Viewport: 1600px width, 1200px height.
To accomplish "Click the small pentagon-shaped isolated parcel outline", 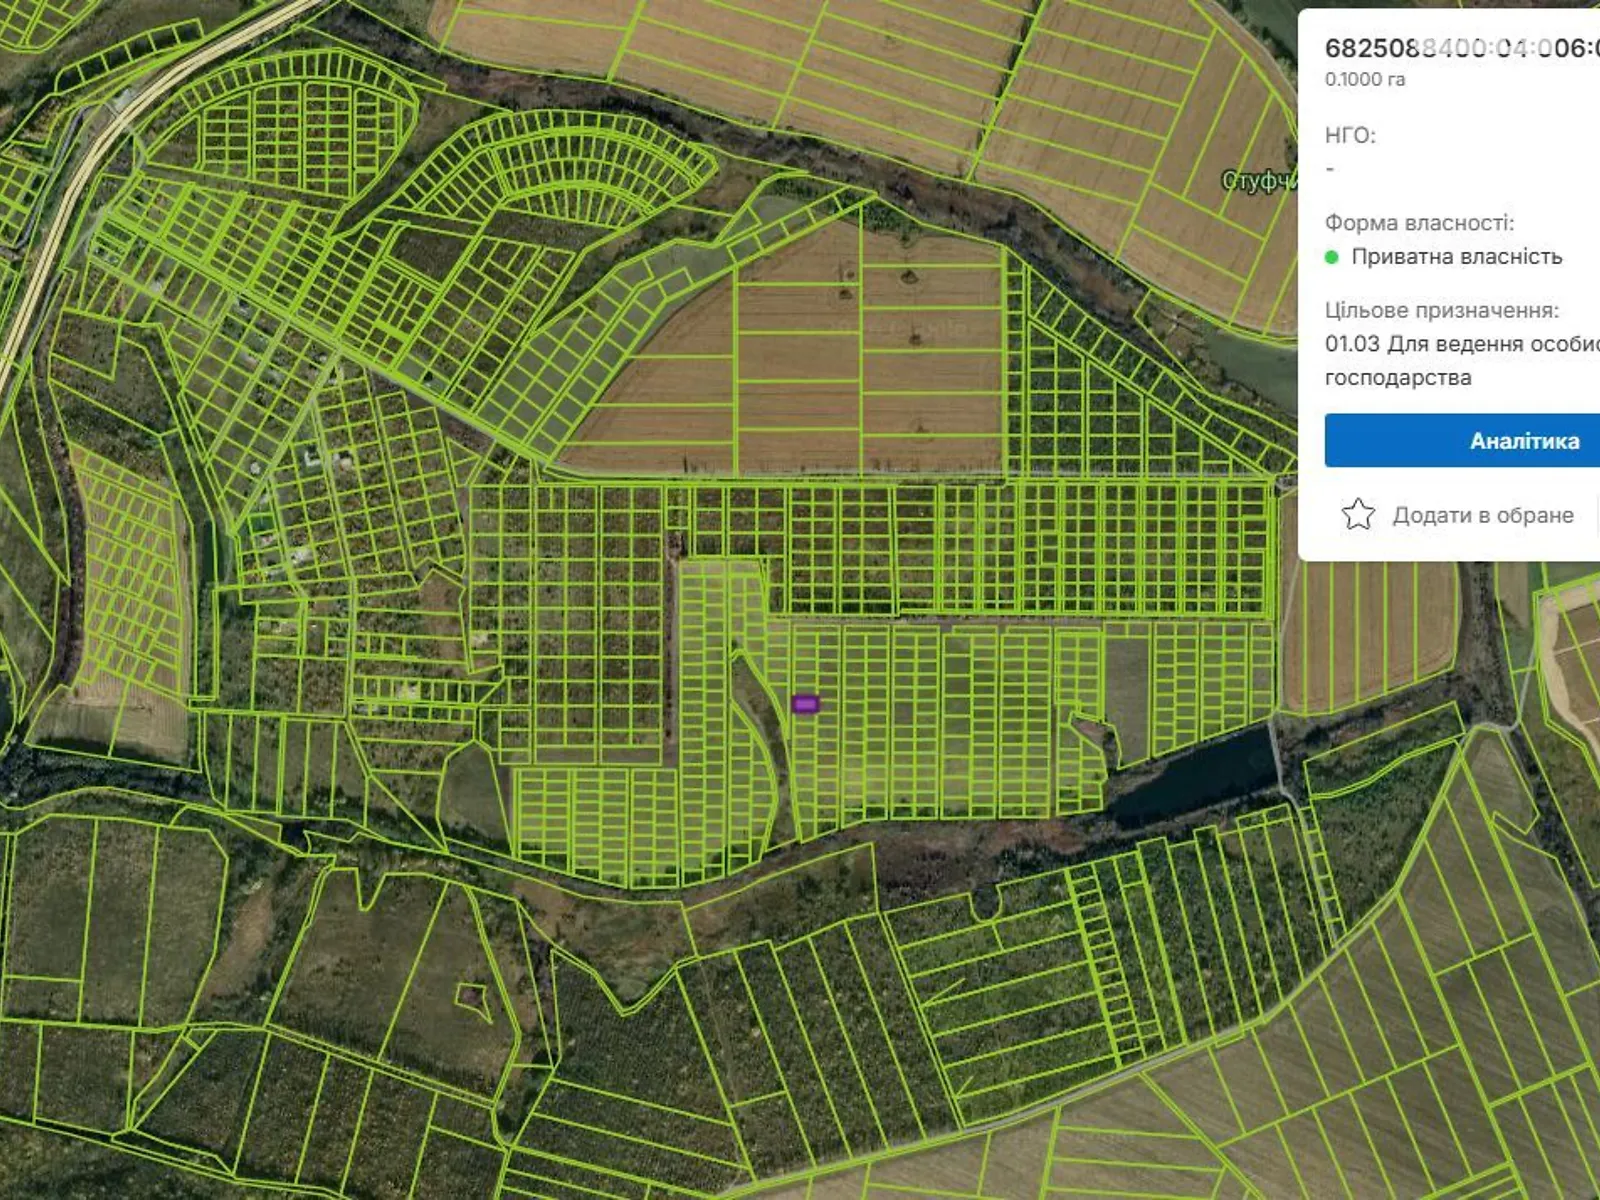I will 472,995.
